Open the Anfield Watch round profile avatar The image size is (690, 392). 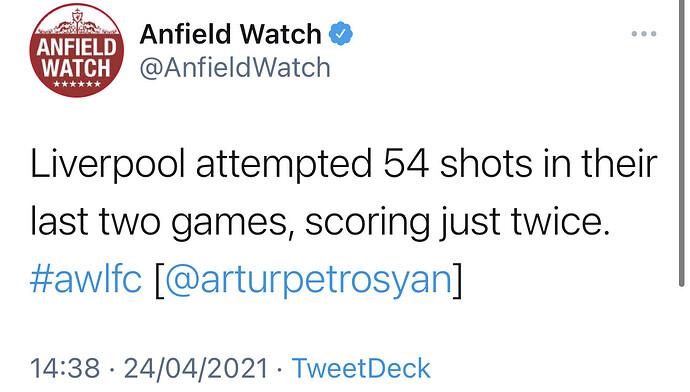tap(77, 50)
